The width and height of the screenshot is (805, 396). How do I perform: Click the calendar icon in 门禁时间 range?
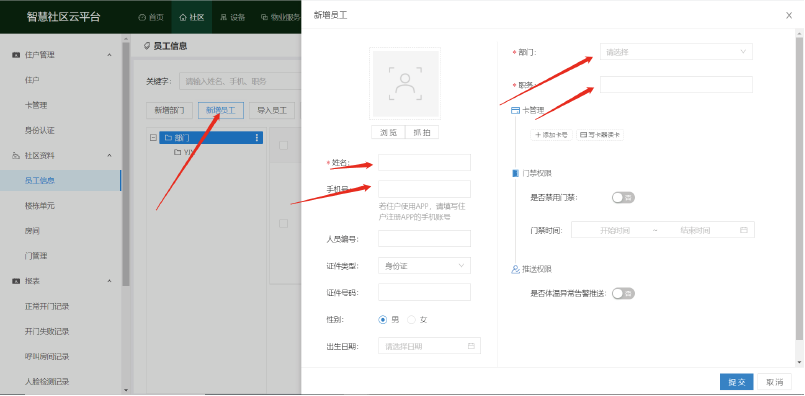click(743, 230)
